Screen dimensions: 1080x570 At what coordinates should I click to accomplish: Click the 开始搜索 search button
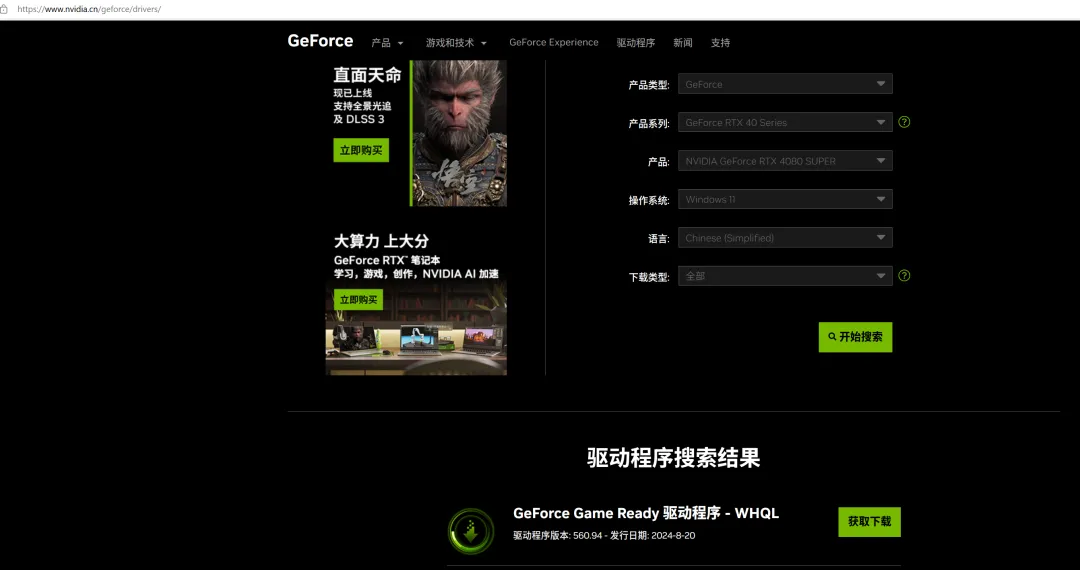tap(855, 337)
